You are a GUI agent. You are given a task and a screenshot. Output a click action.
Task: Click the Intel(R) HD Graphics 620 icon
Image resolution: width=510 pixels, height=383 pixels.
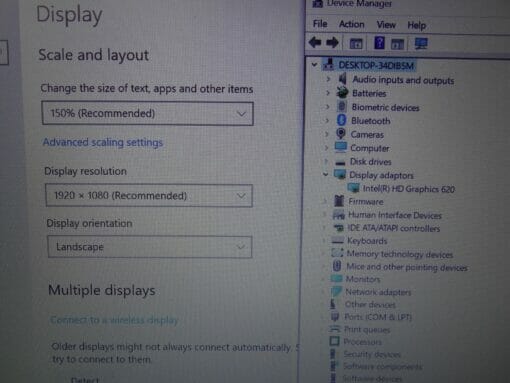(353, 188)
